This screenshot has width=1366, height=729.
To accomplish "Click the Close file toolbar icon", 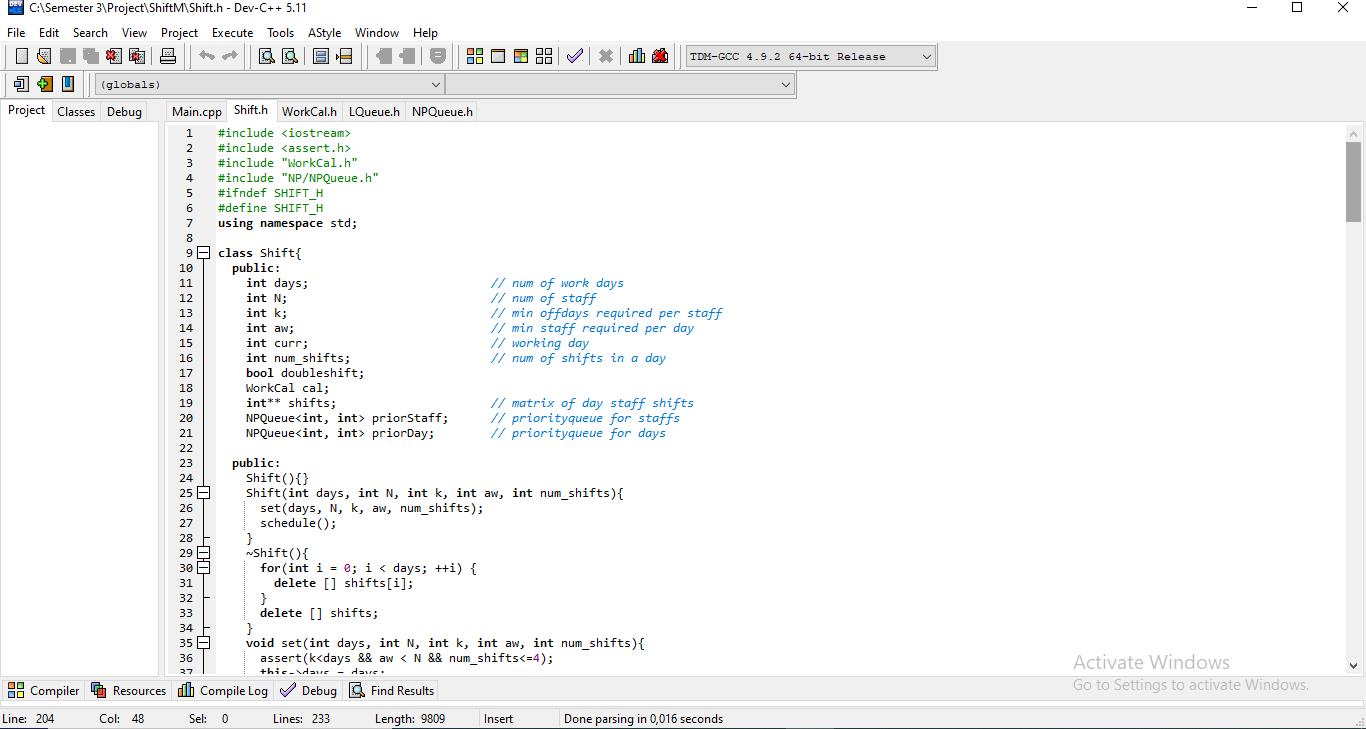I will [114, 56].
